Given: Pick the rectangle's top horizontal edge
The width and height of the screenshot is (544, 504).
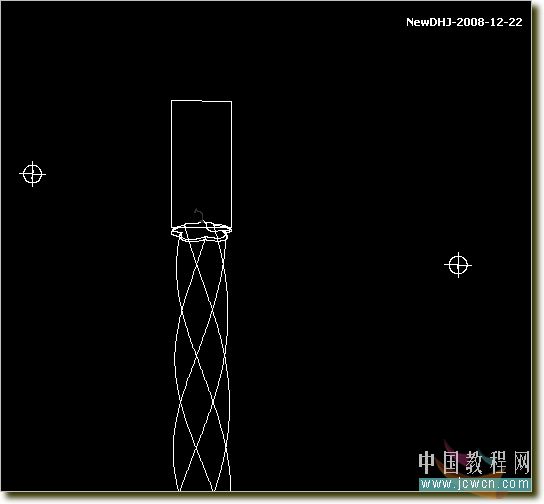Looking at the screenshot, I should point(201,101).
